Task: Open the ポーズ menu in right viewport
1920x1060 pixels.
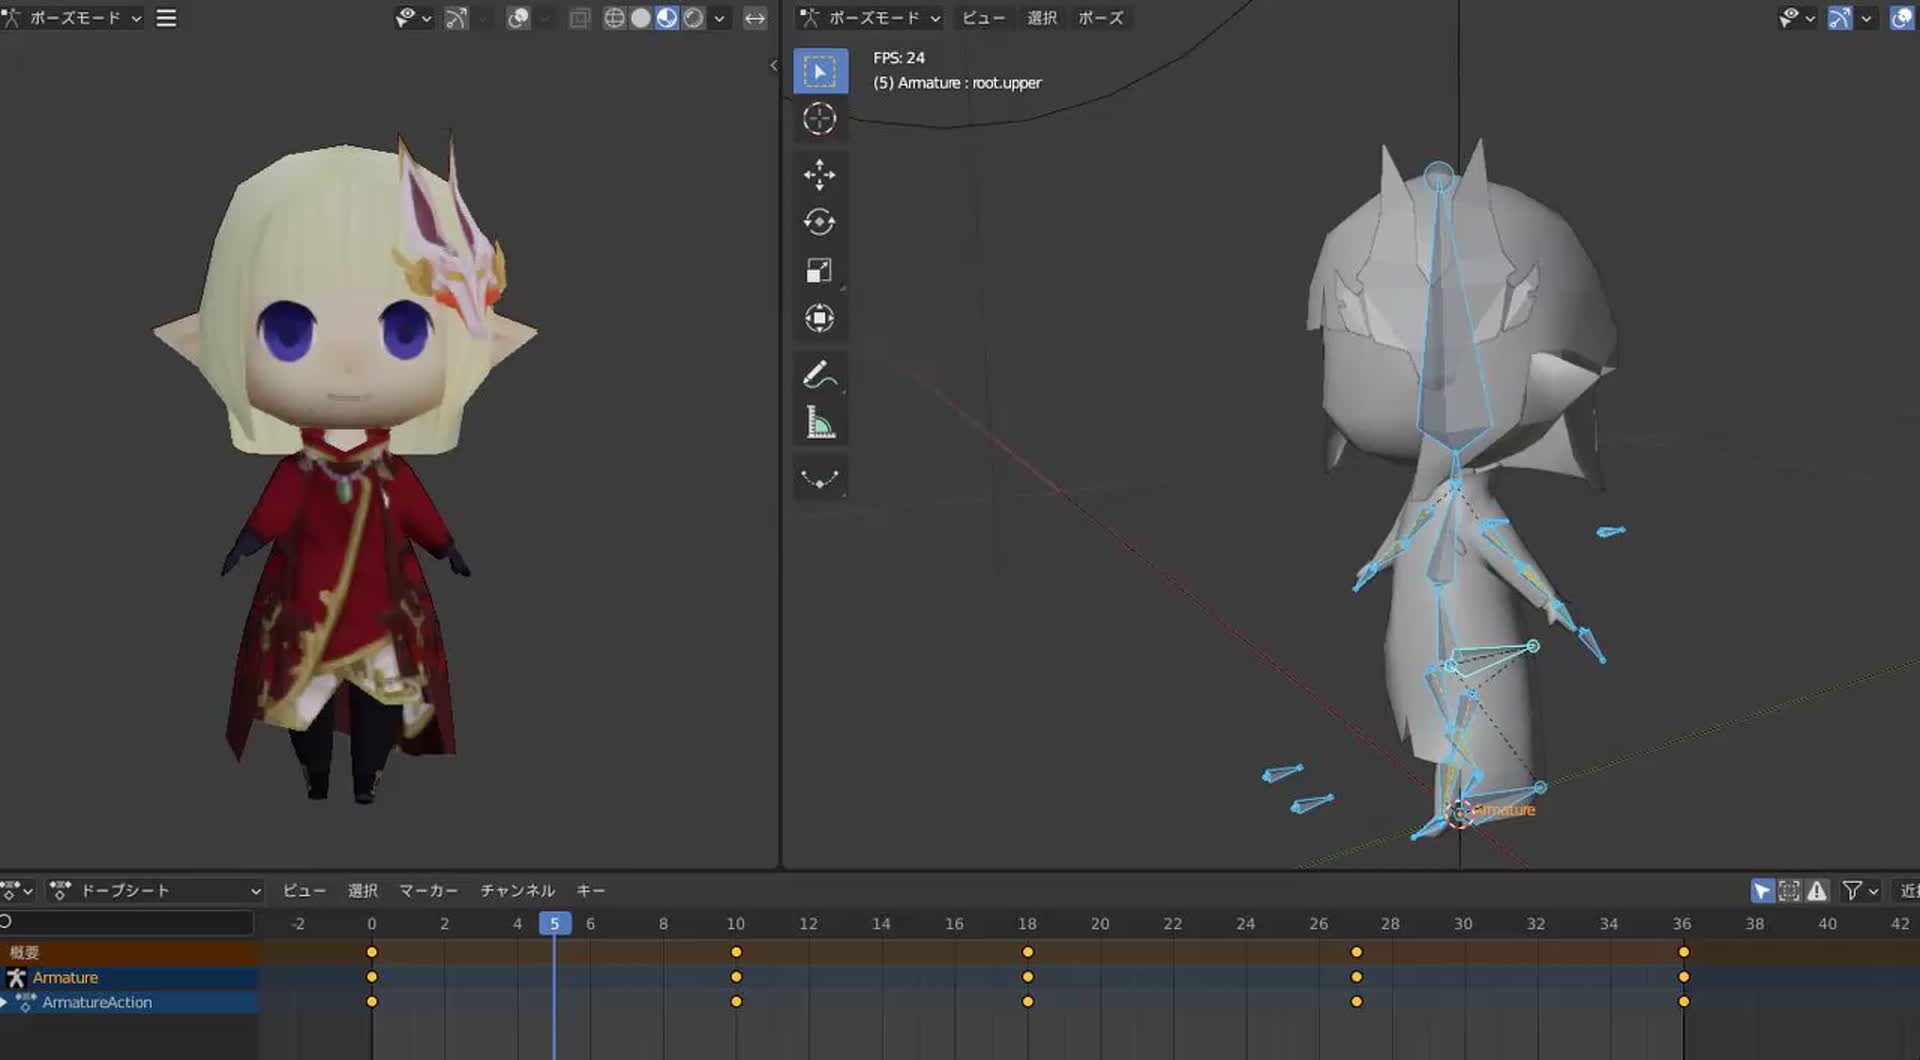Action: coord(1099,17)
